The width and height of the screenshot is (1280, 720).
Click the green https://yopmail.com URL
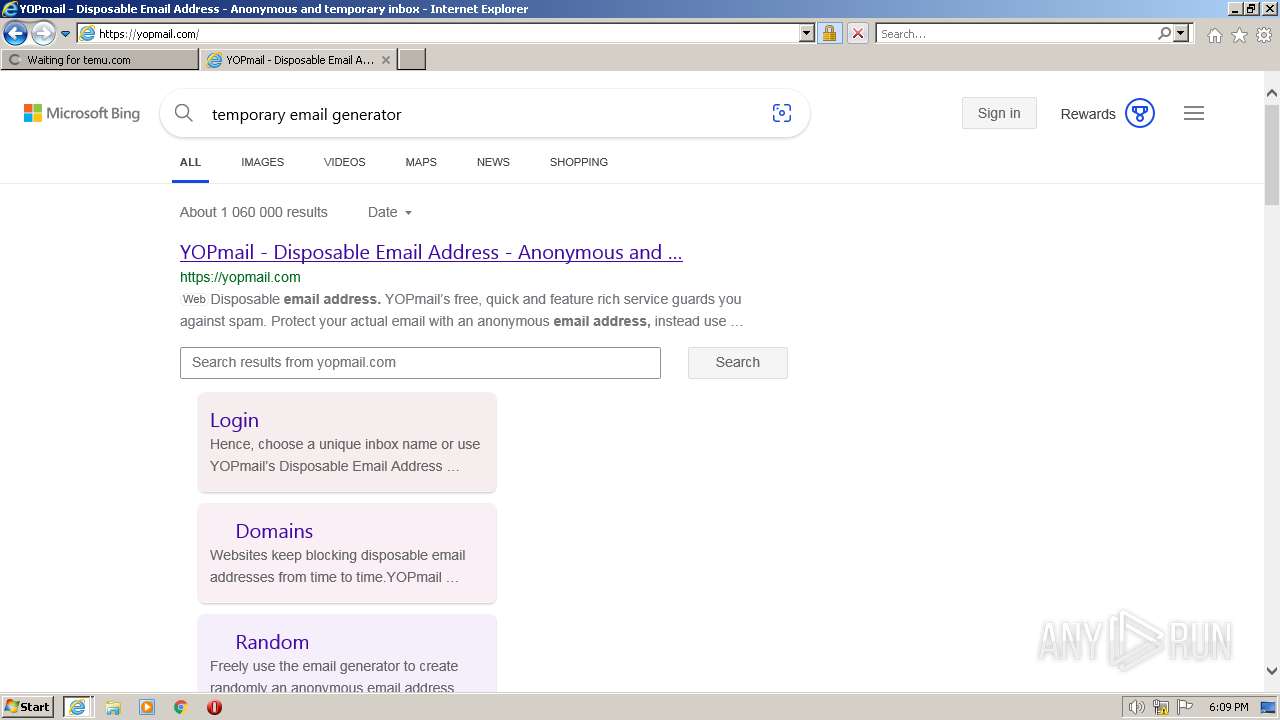click(240, 277)
